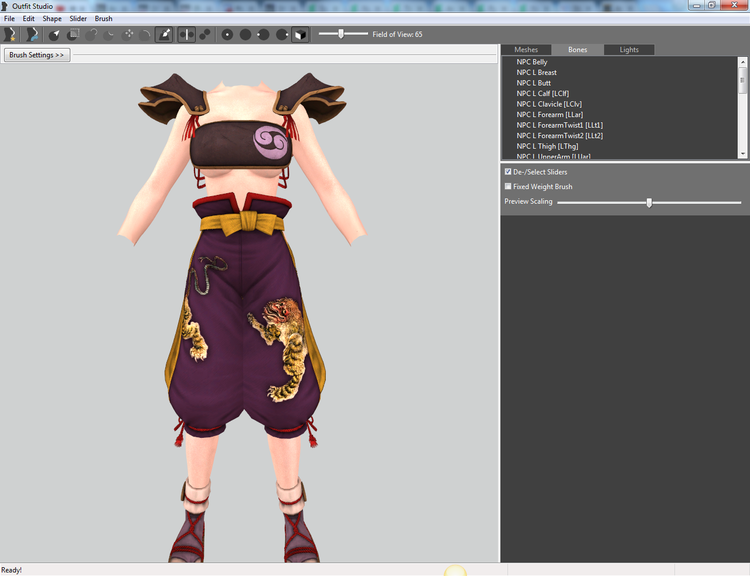Viewport: 750px width, 576px height.
Task: Click the Preview Scaling slider handle
Action: pyautogui.click(x=649, y=202)
